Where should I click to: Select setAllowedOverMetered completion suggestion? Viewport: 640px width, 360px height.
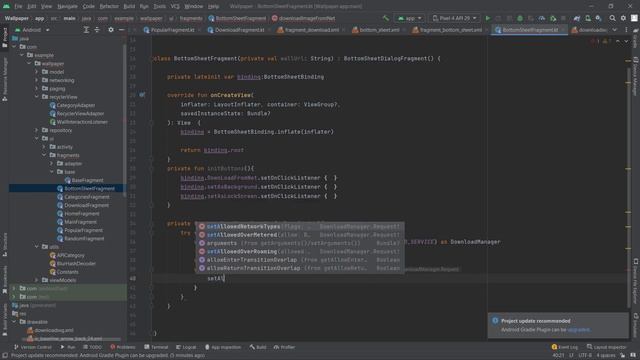300,235
